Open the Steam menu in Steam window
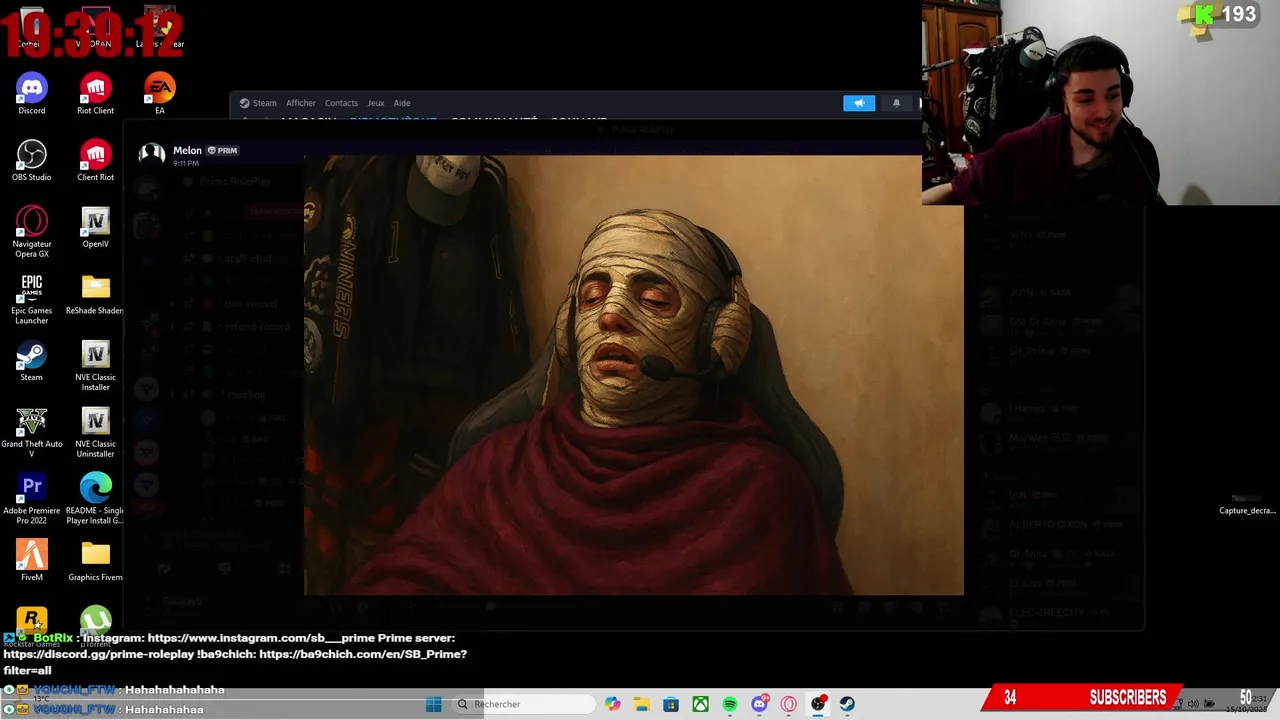 click(258, 103)
